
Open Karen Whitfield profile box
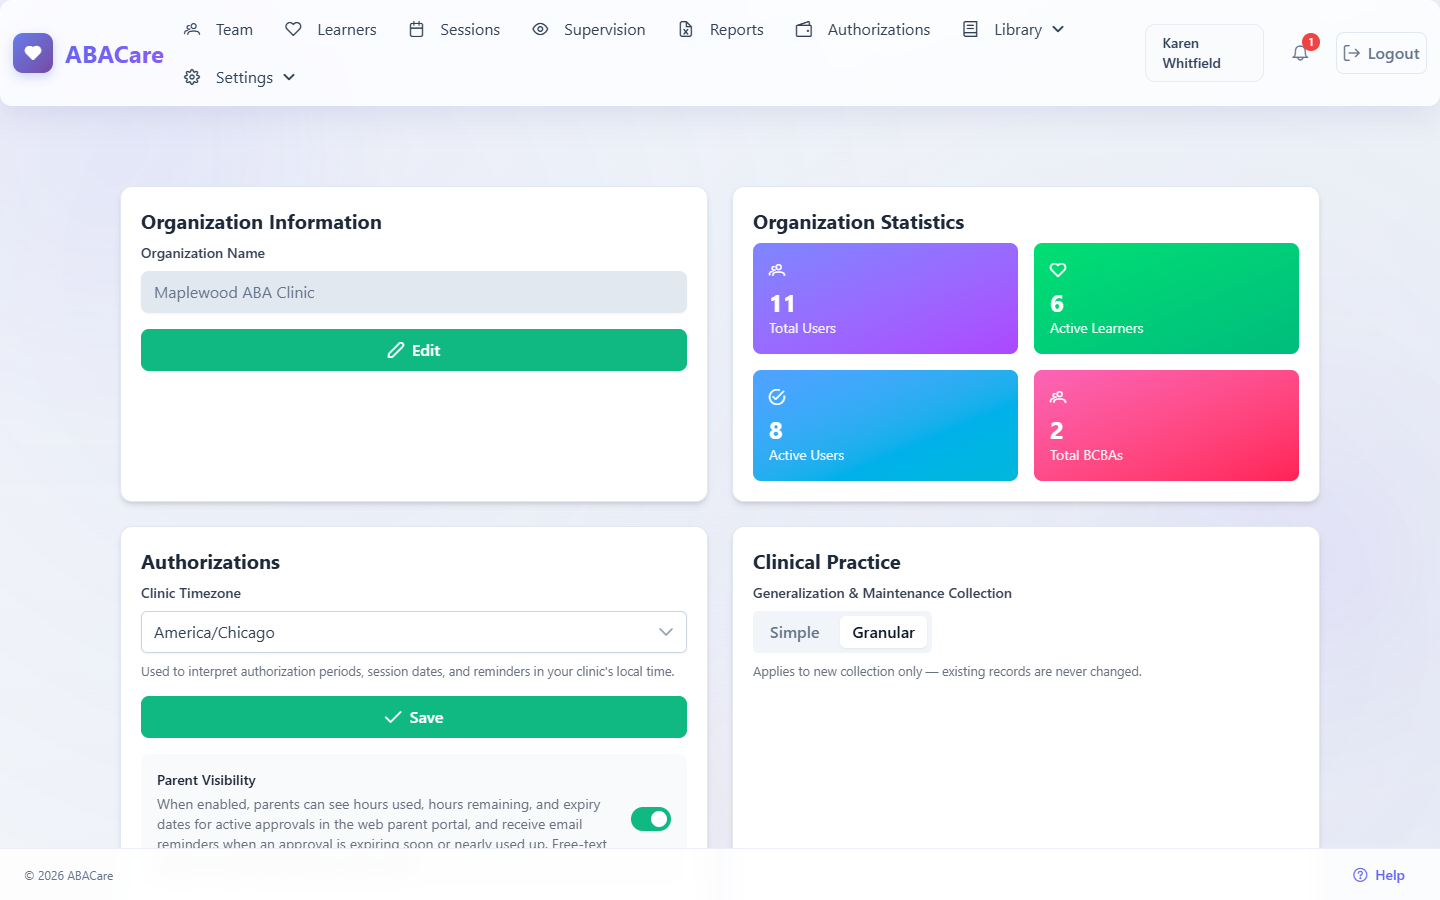[x=1204, y=53]
